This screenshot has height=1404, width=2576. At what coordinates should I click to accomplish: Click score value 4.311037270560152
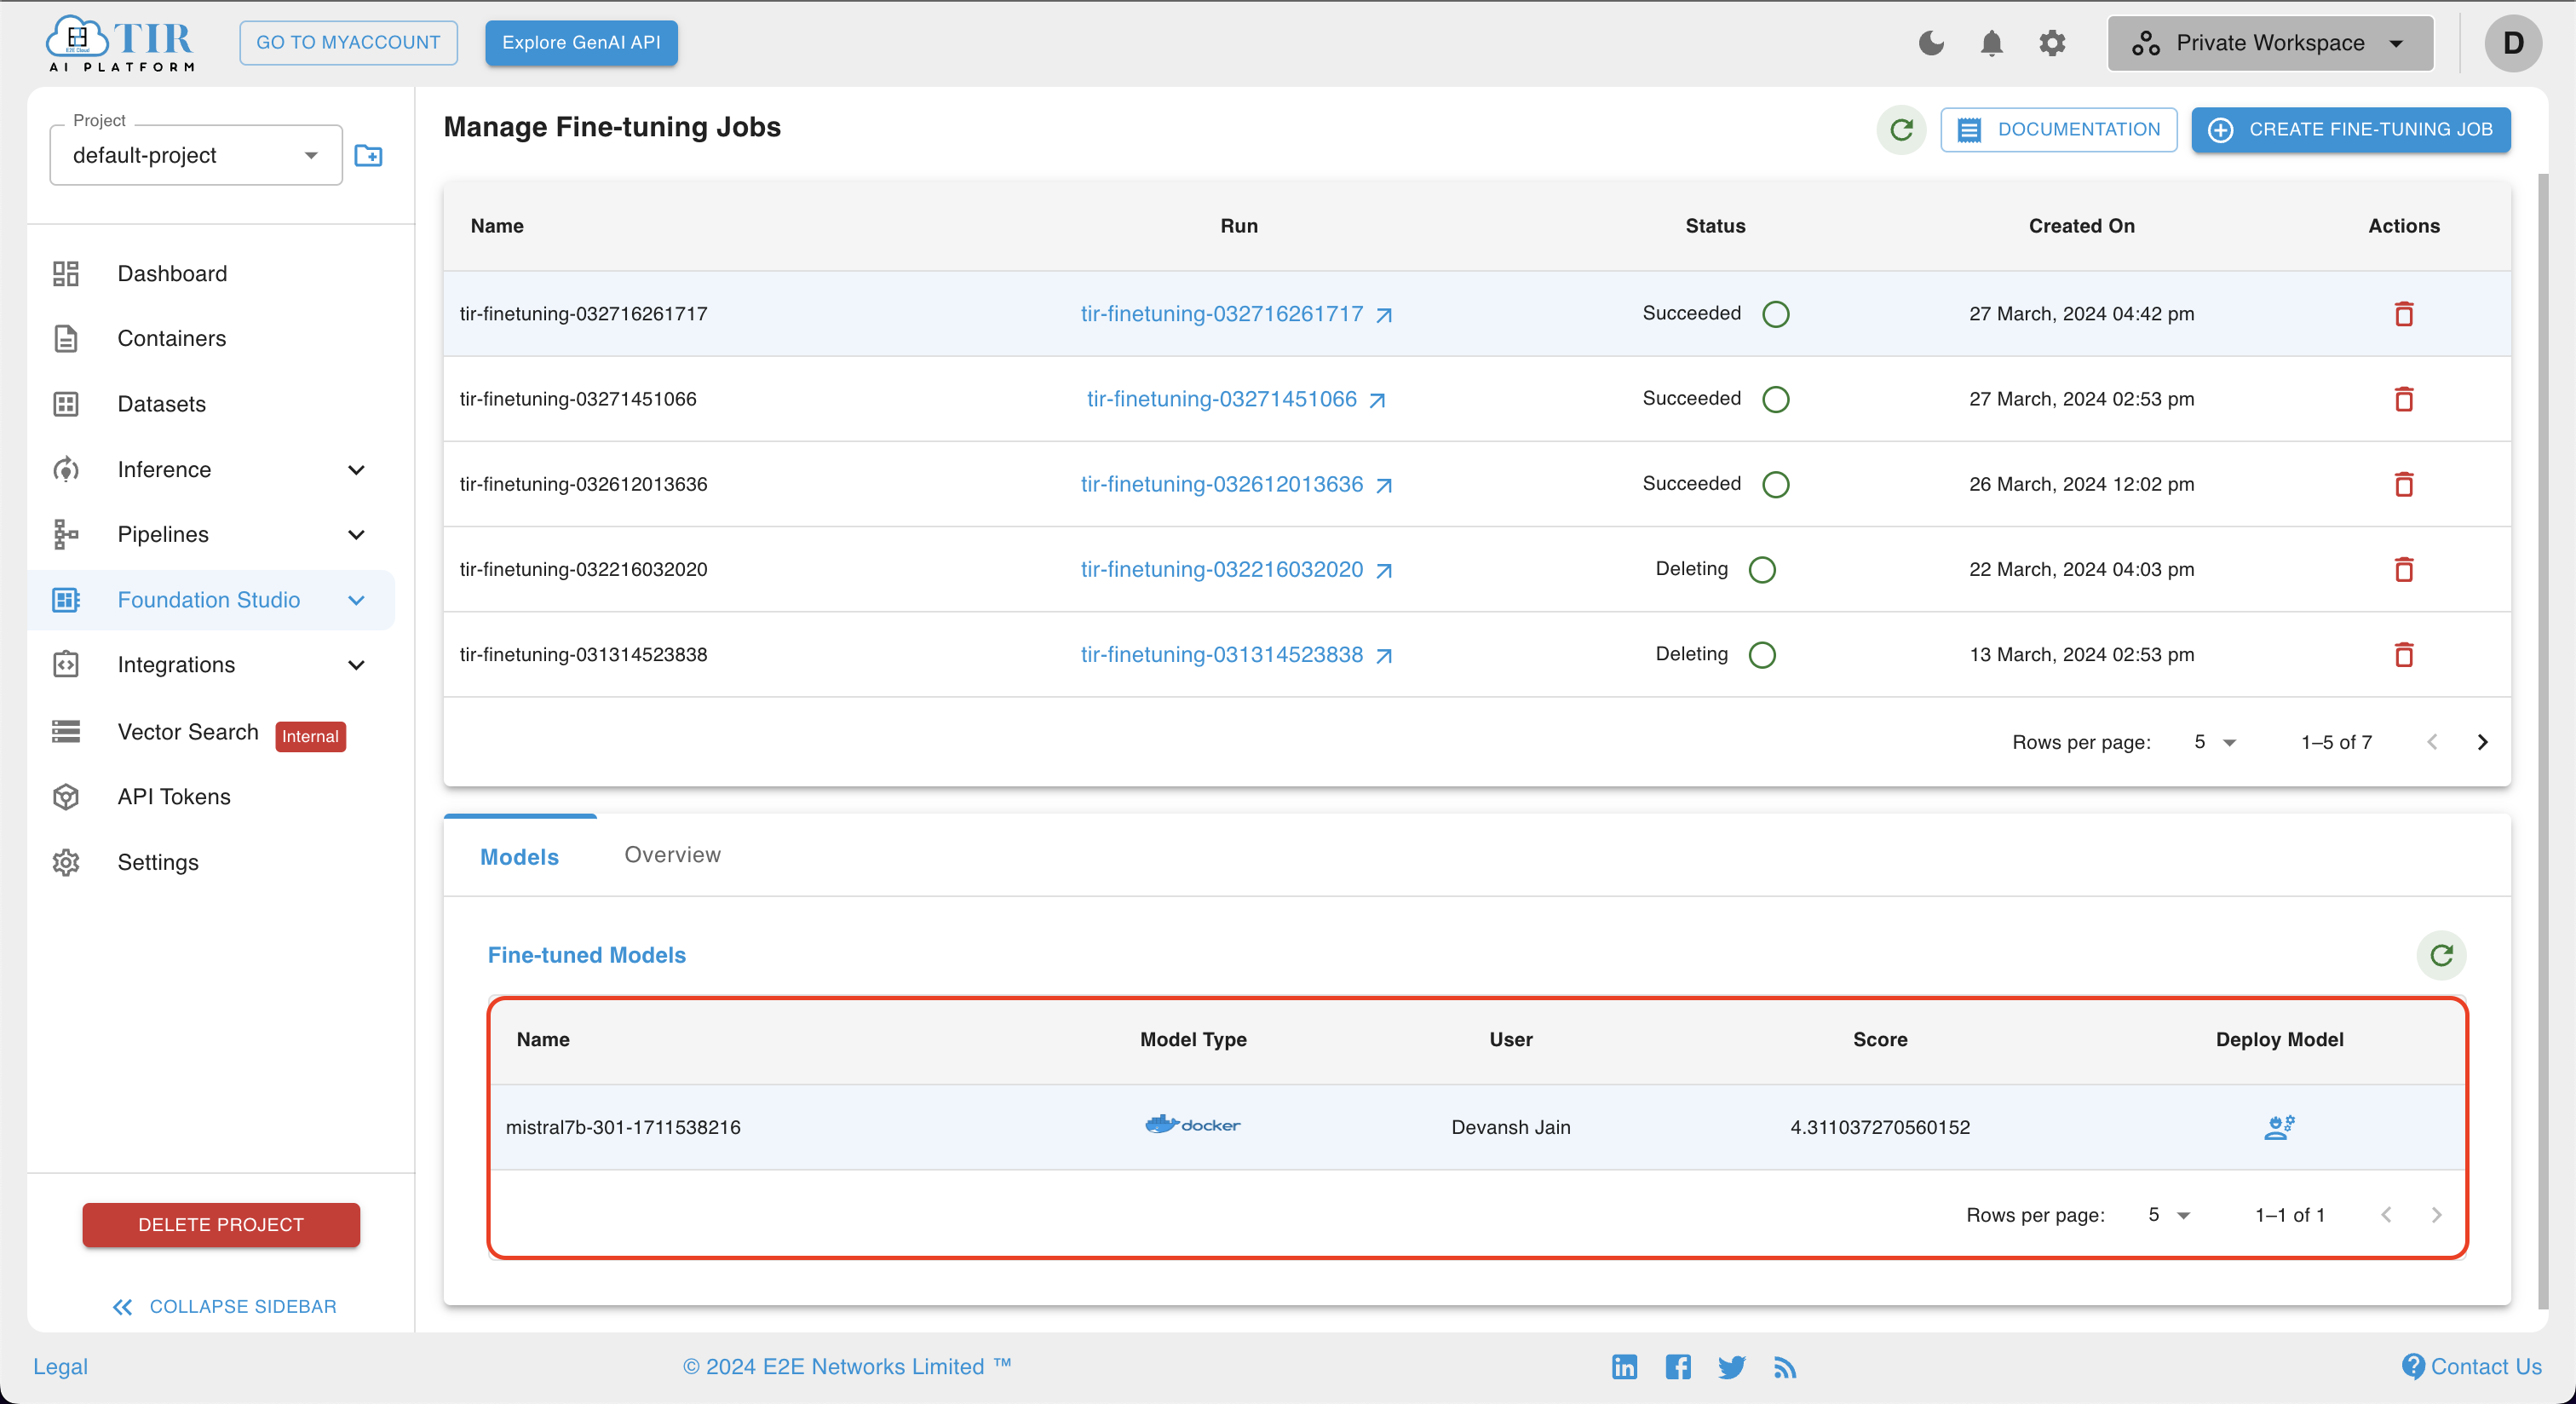(1879, 1127)
